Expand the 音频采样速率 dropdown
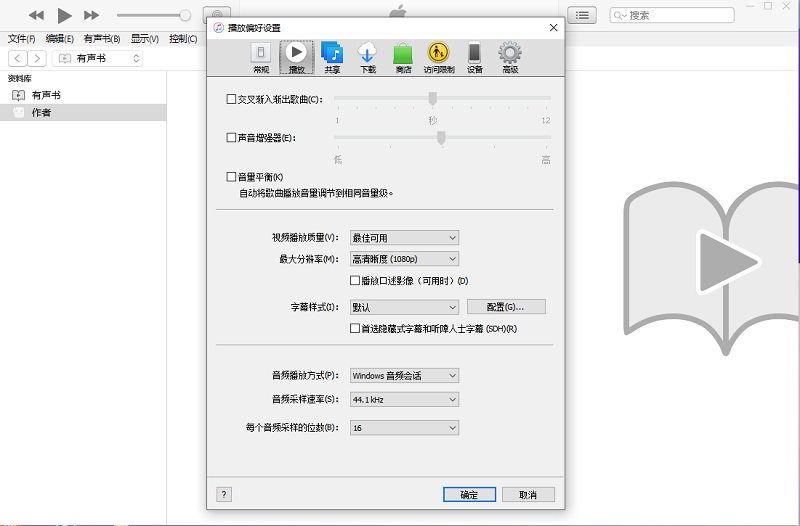 click(x=404, y=399)
